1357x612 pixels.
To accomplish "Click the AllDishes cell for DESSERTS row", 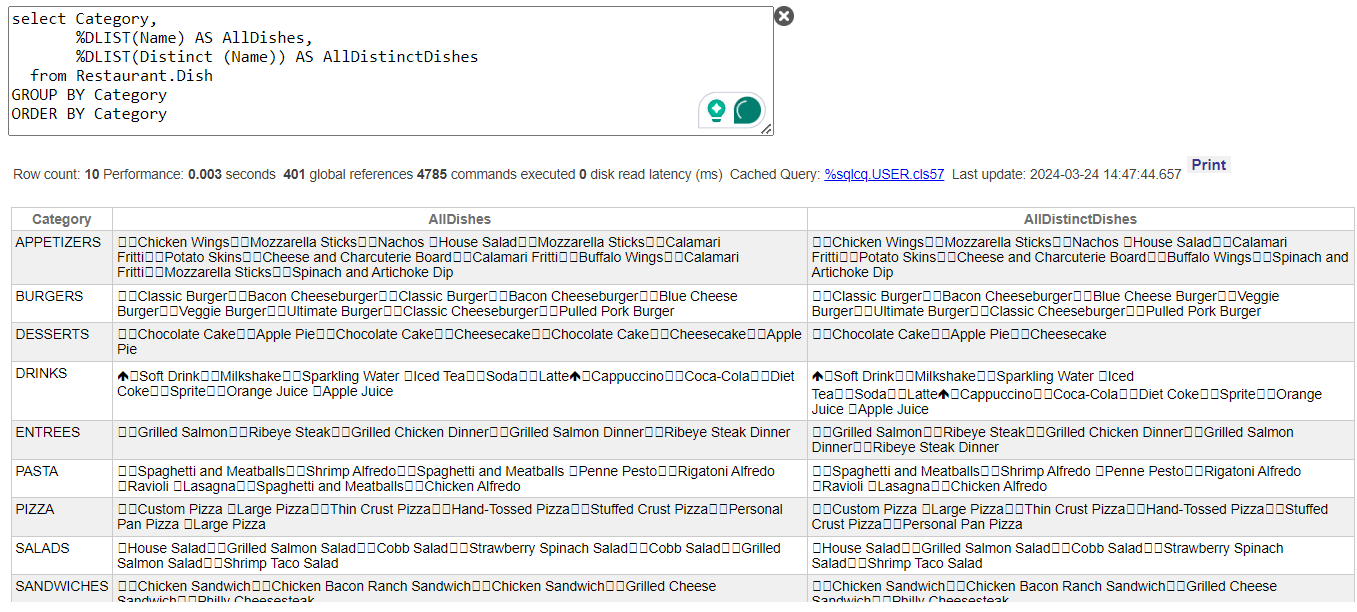I will pyautogui.click(x=459, y=342).
